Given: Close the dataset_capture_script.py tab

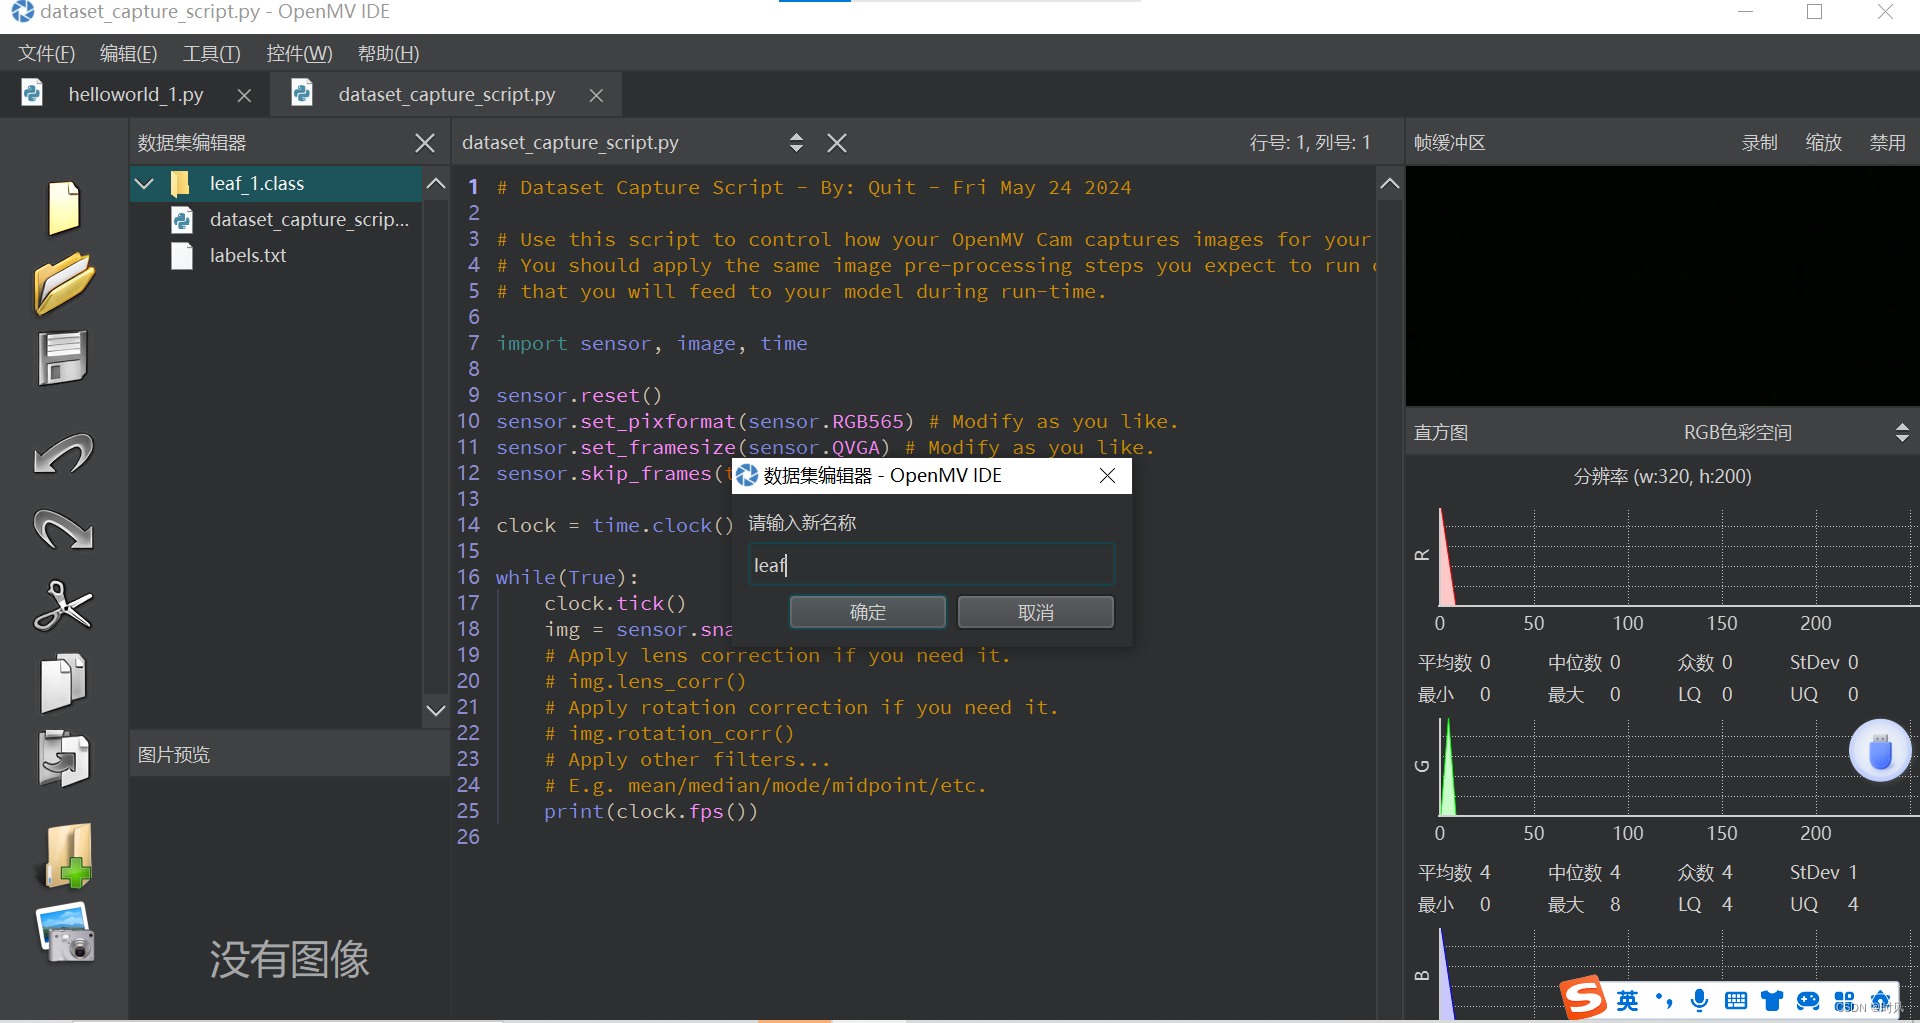Looking at the screenshot, I should coord(596,95).
